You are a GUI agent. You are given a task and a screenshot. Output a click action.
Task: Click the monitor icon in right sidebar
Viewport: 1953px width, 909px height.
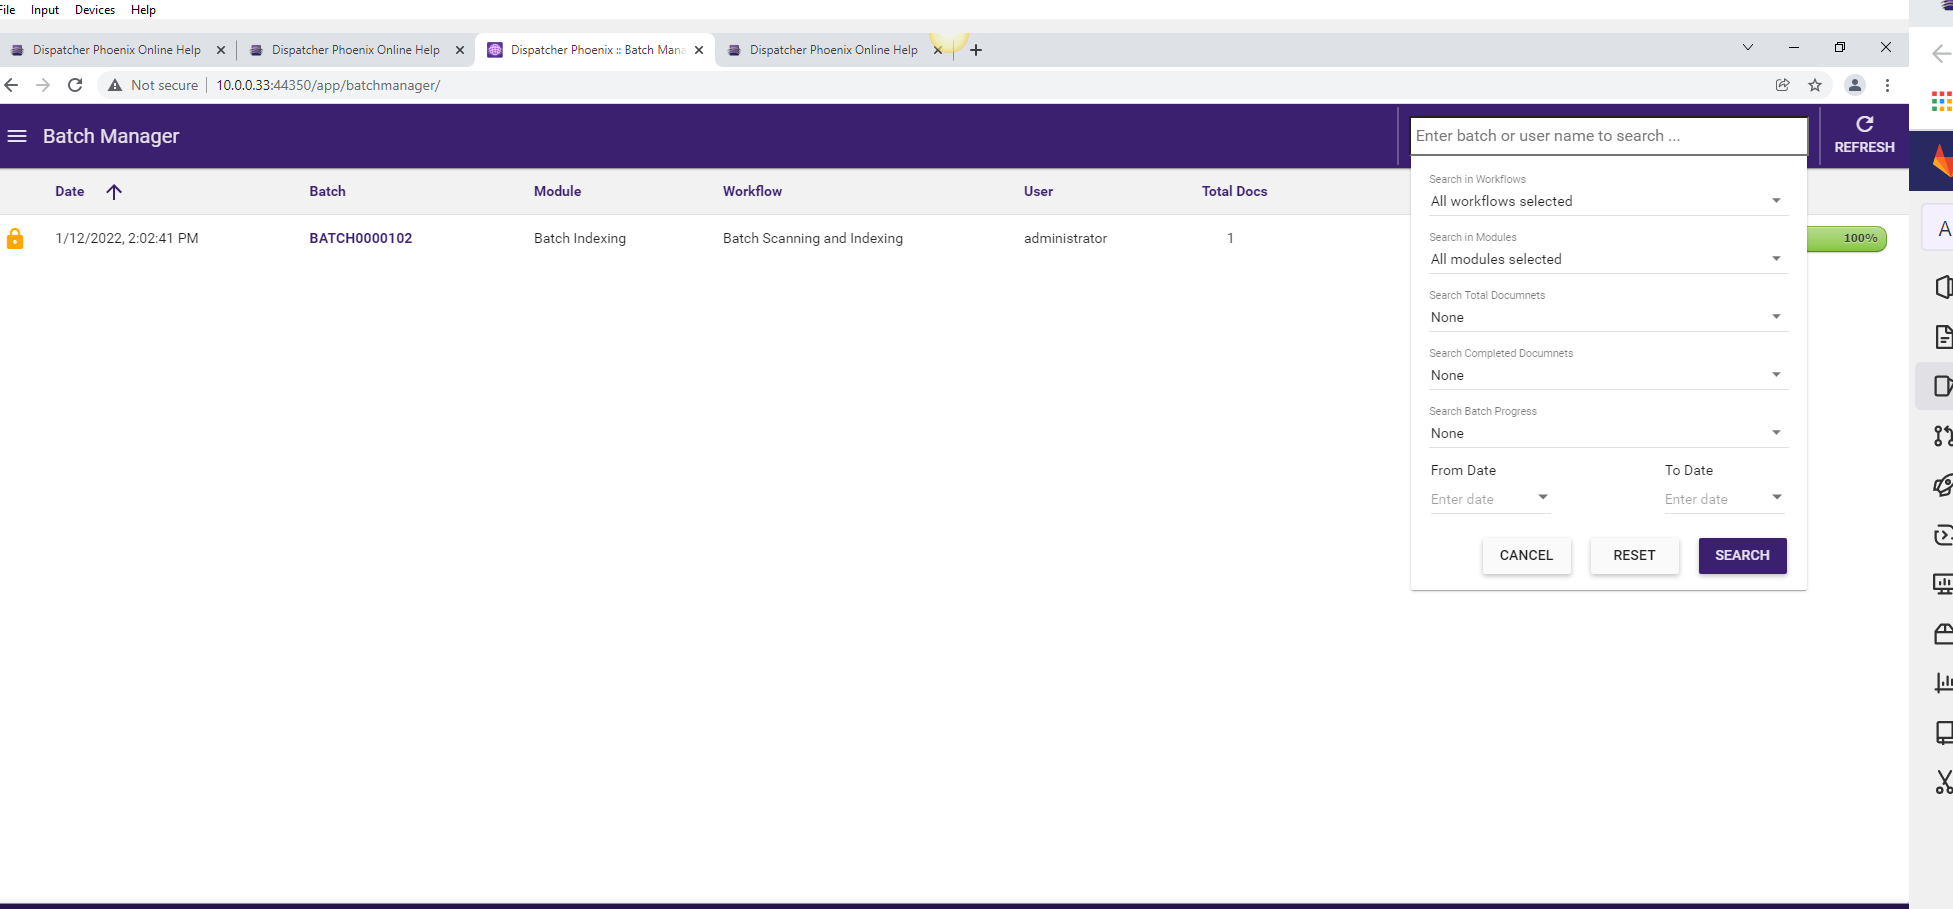pos(1943,584)
